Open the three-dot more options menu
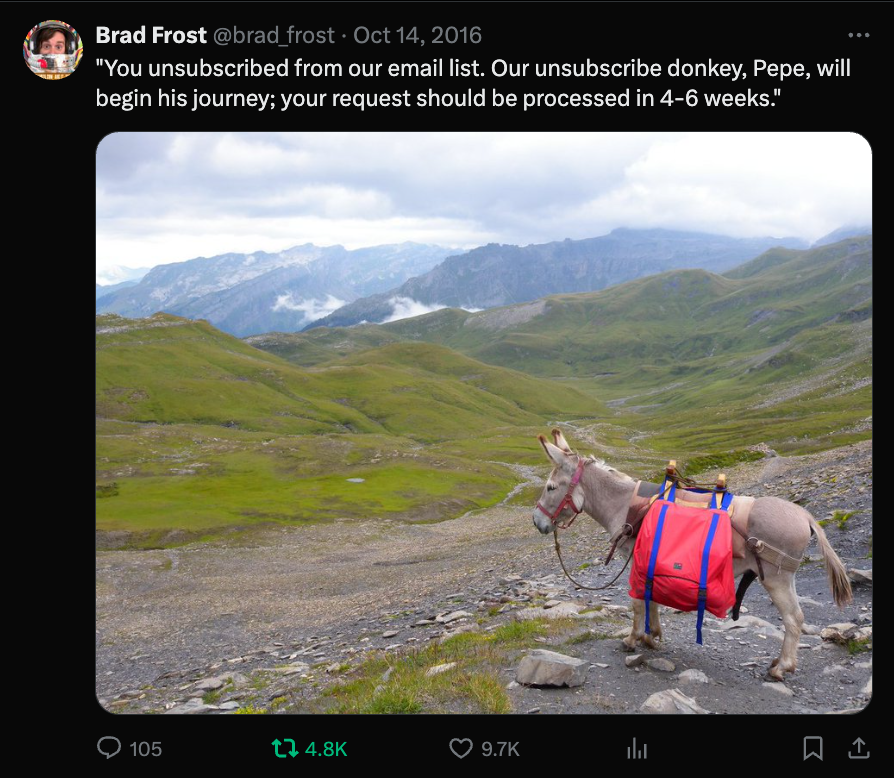Viewport: 894px width, 778px height. pos(858,35)
